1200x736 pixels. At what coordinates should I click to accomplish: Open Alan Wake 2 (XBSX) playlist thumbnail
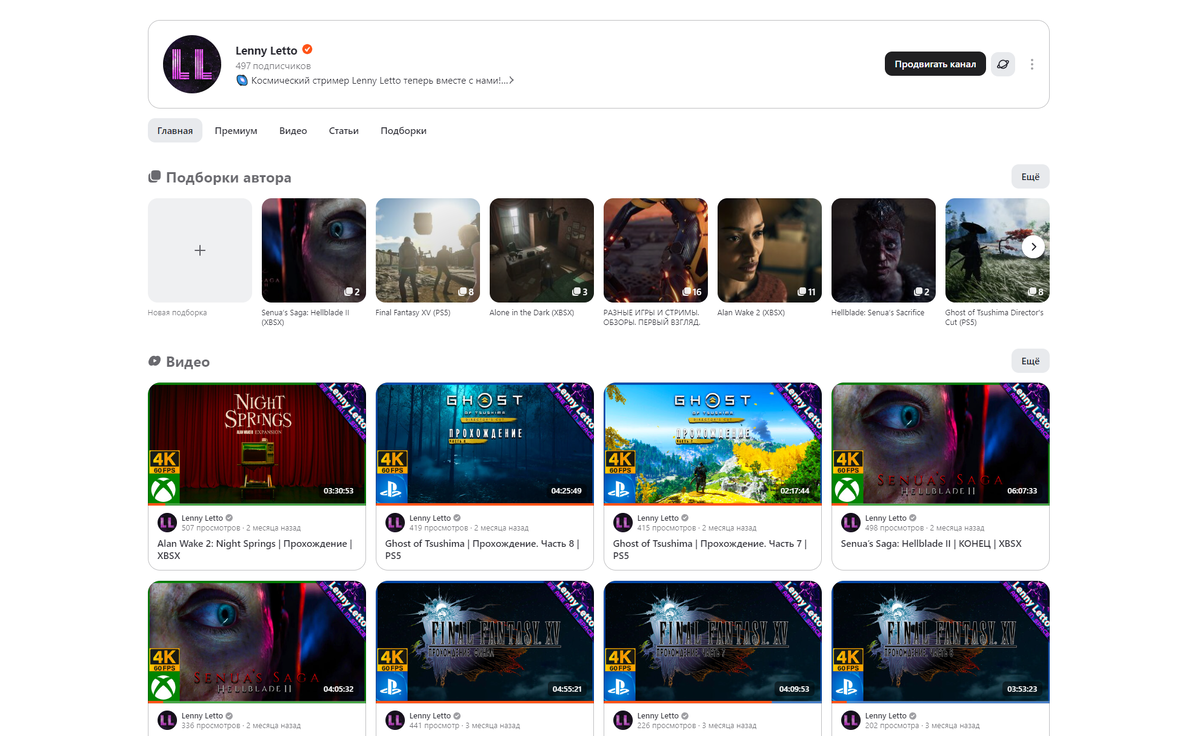tap(770, 250)
